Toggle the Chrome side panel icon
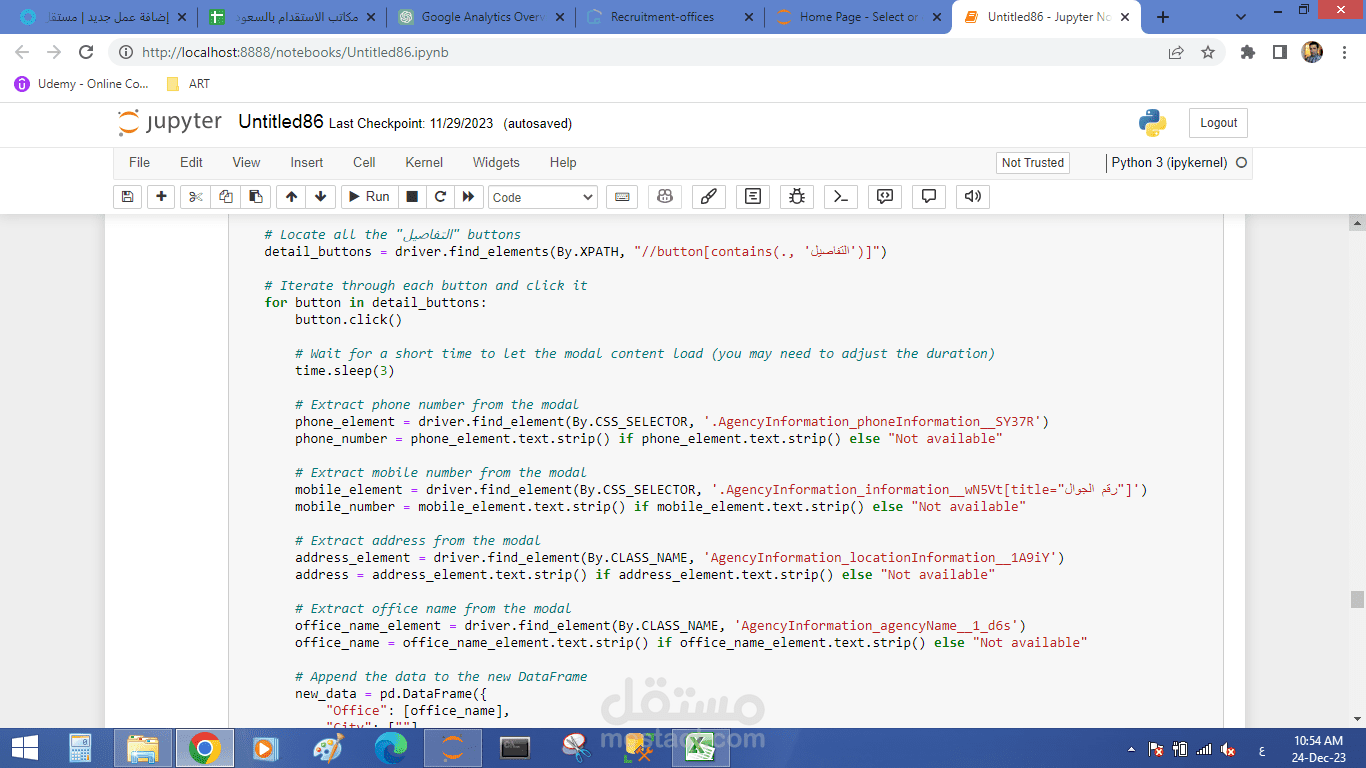This screenshot has height=768, width=1366. pos(1279,52)
